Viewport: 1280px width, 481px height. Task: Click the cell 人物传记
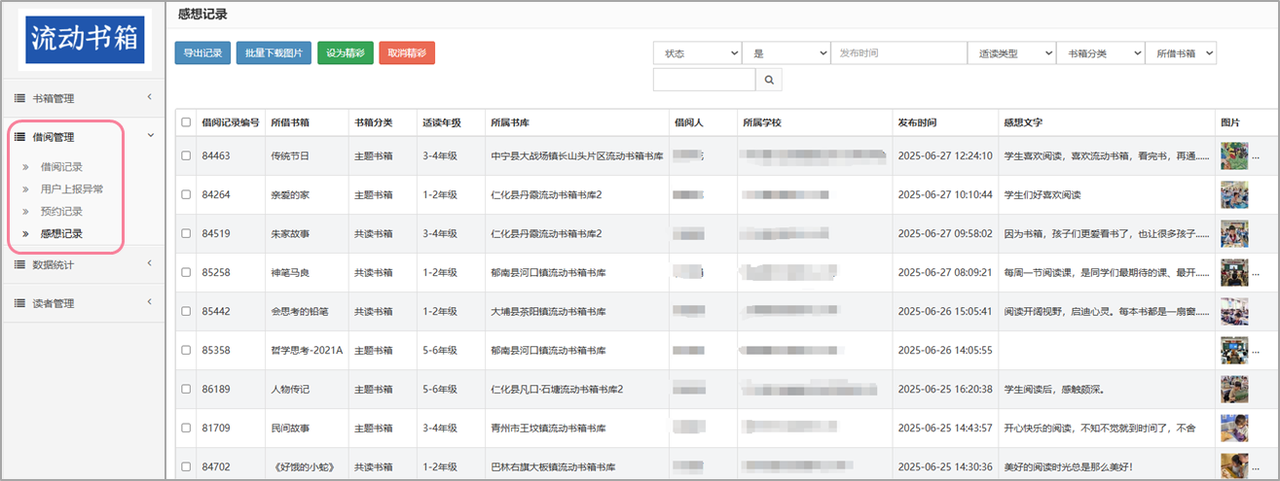click(290, 389)
